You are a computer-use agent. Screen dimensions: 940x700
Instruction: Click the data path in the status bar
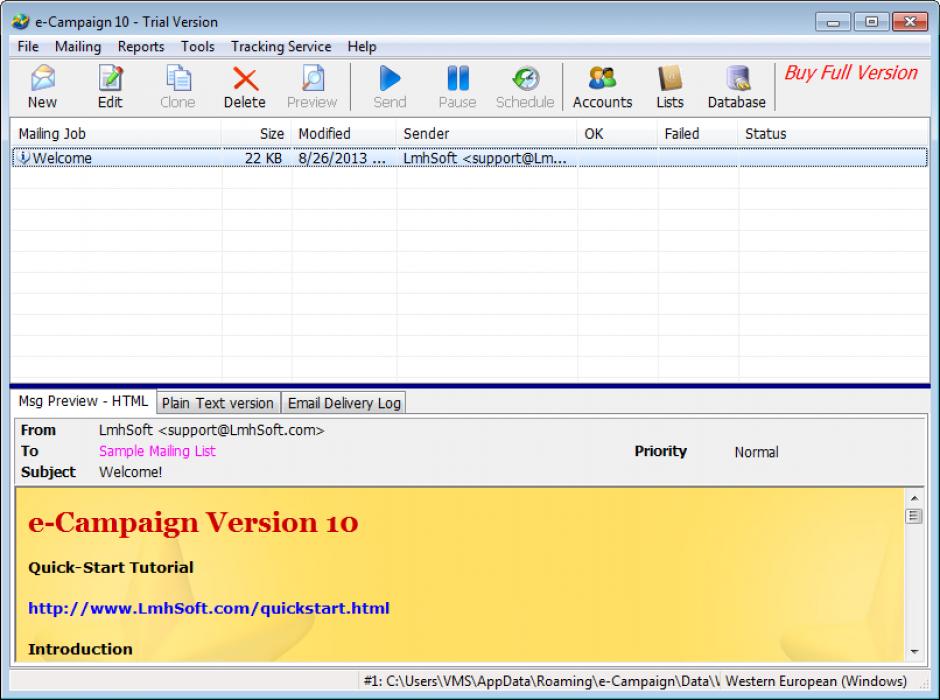point(542,681)
